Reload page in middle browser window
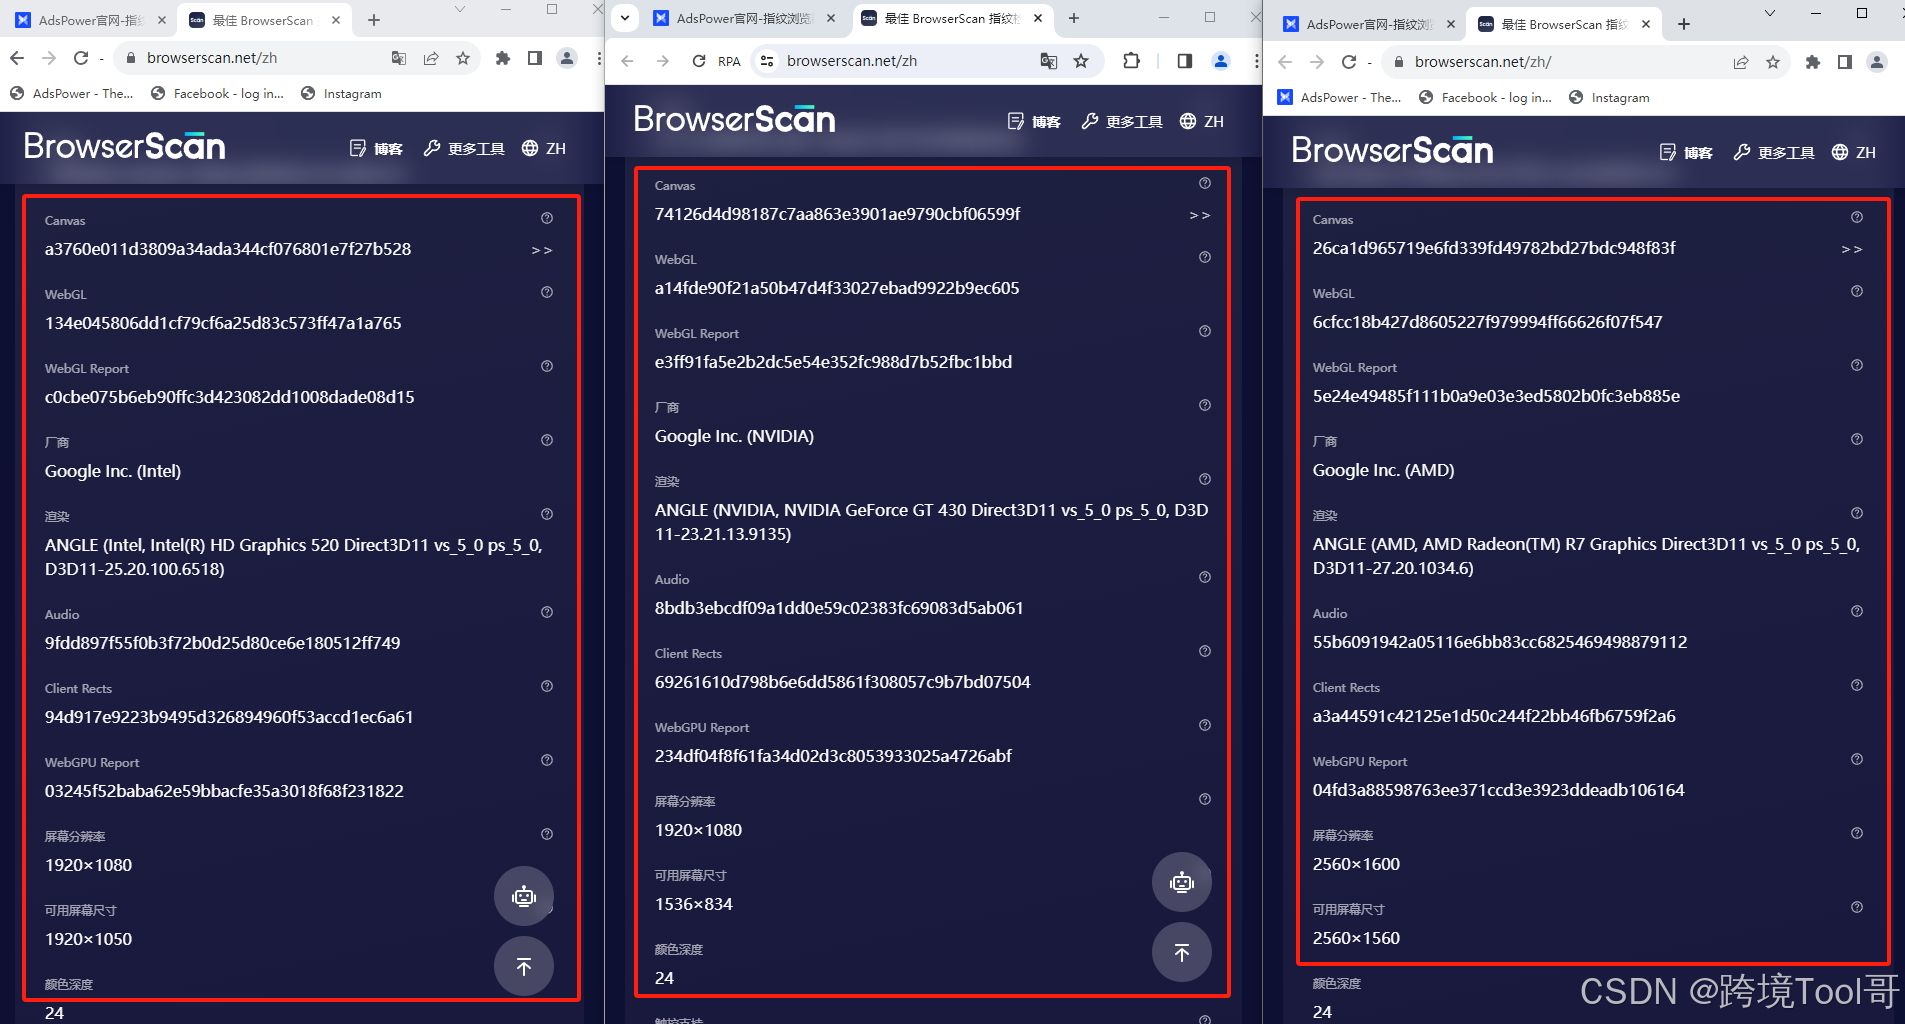The image size is (1905, 1024). pos(699,61)
